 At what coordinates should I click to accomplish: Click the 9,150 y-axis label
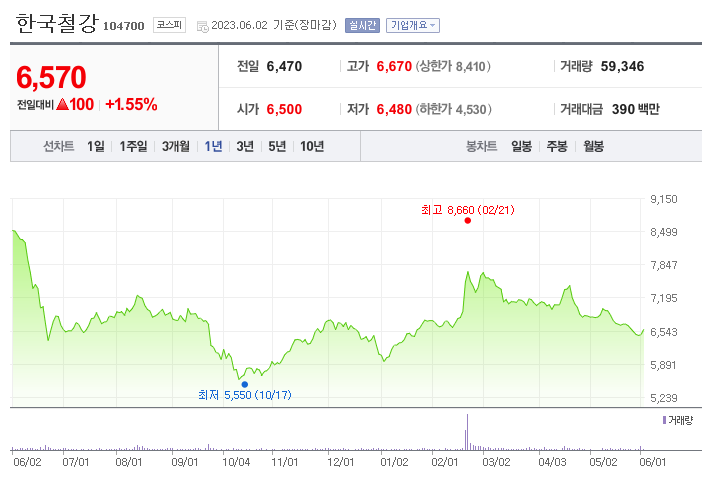pos(663,199)
